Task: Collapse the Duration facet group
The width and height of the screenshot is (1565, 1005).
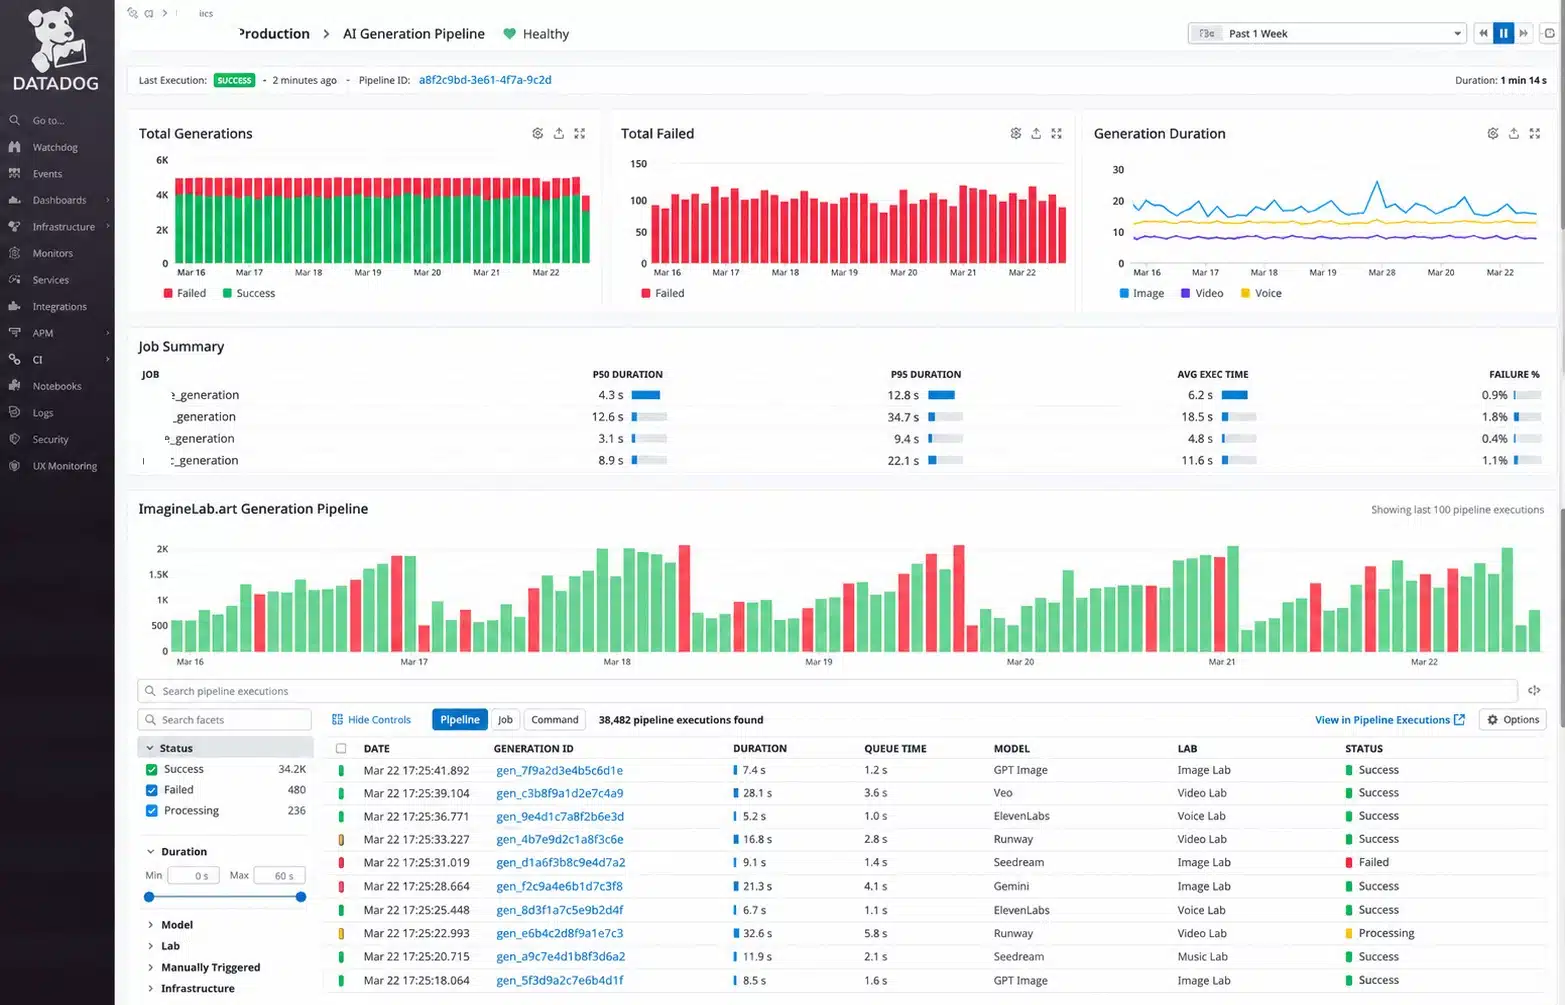Action: [151, 852]
